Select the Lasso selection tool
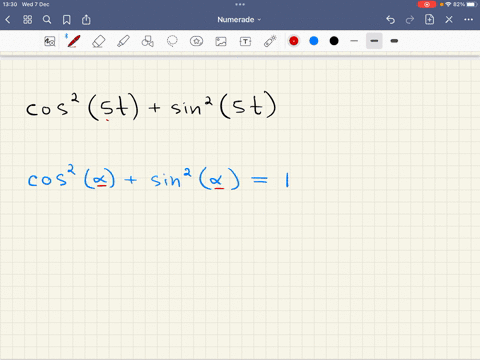This screenshot has height=360, width=480. (172, 41)
